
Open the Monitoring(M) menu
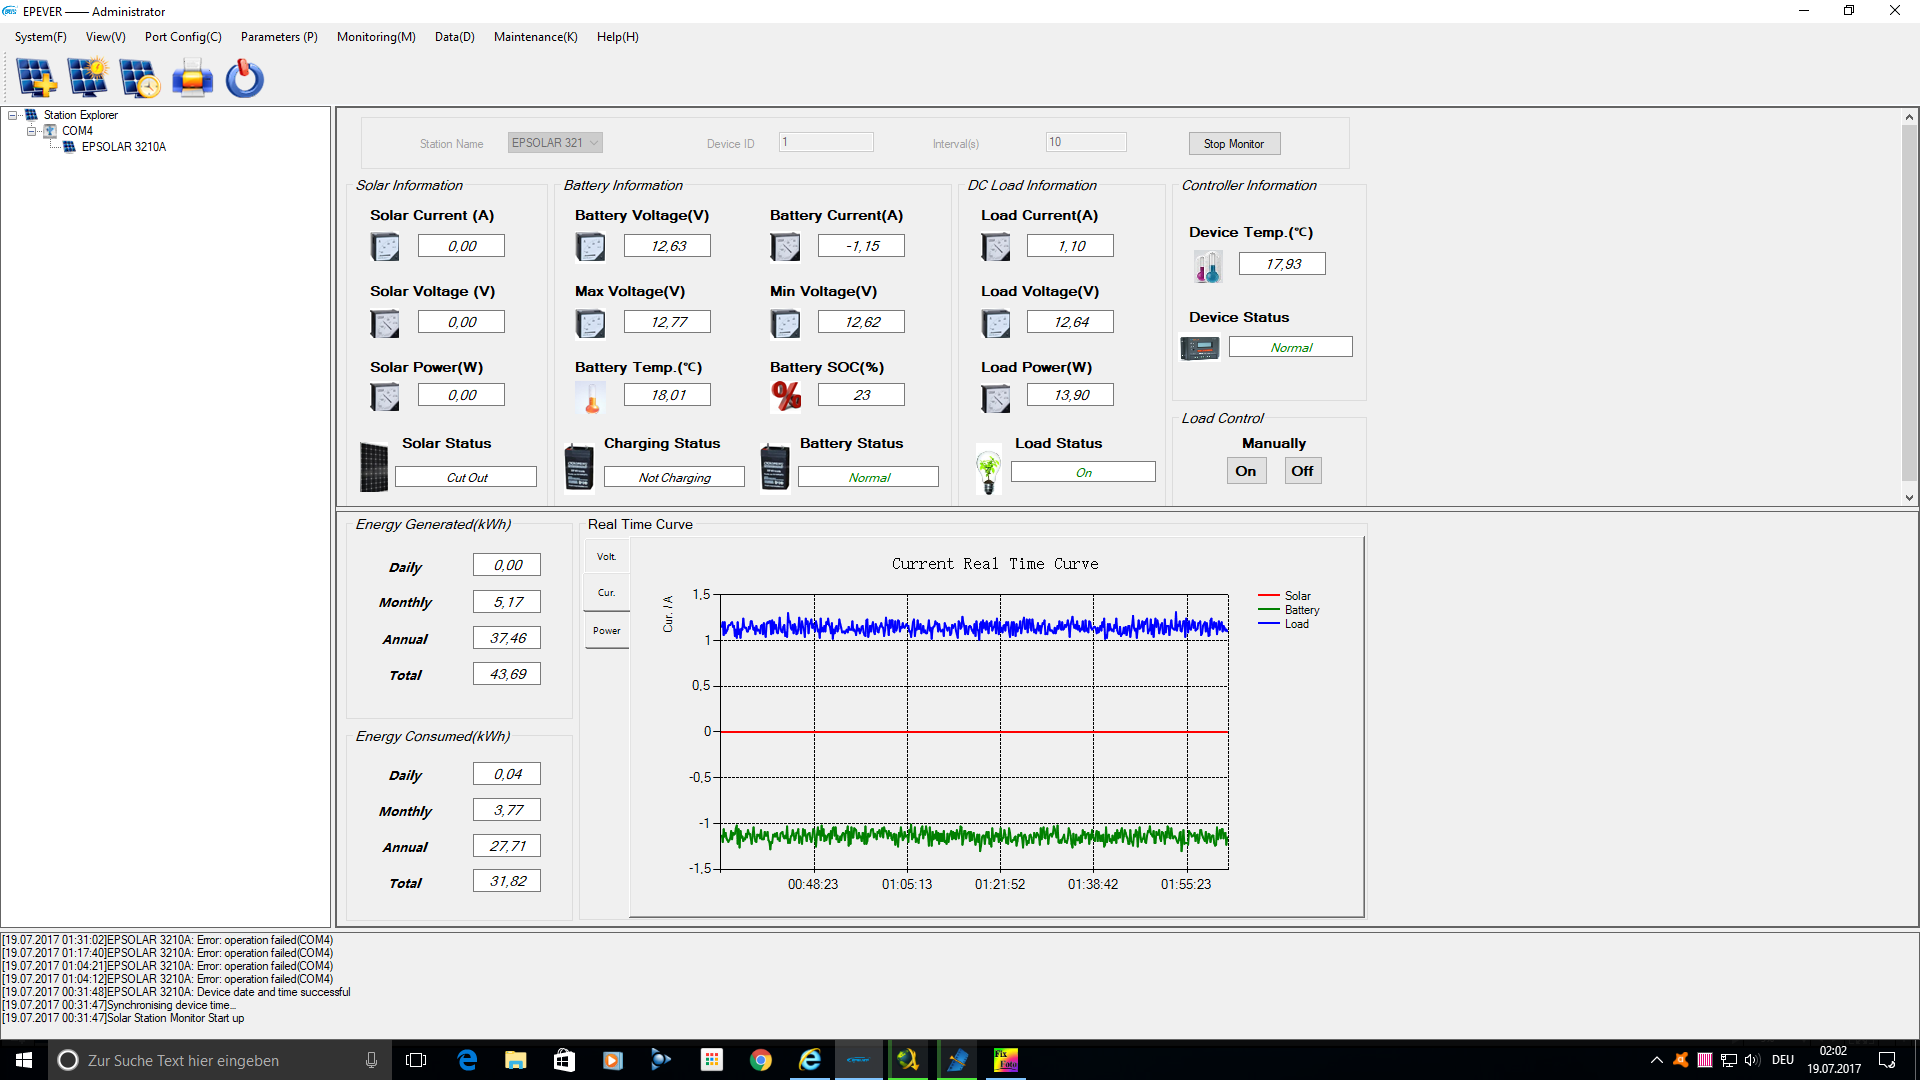pyautogui.click(x=375, y=37)
